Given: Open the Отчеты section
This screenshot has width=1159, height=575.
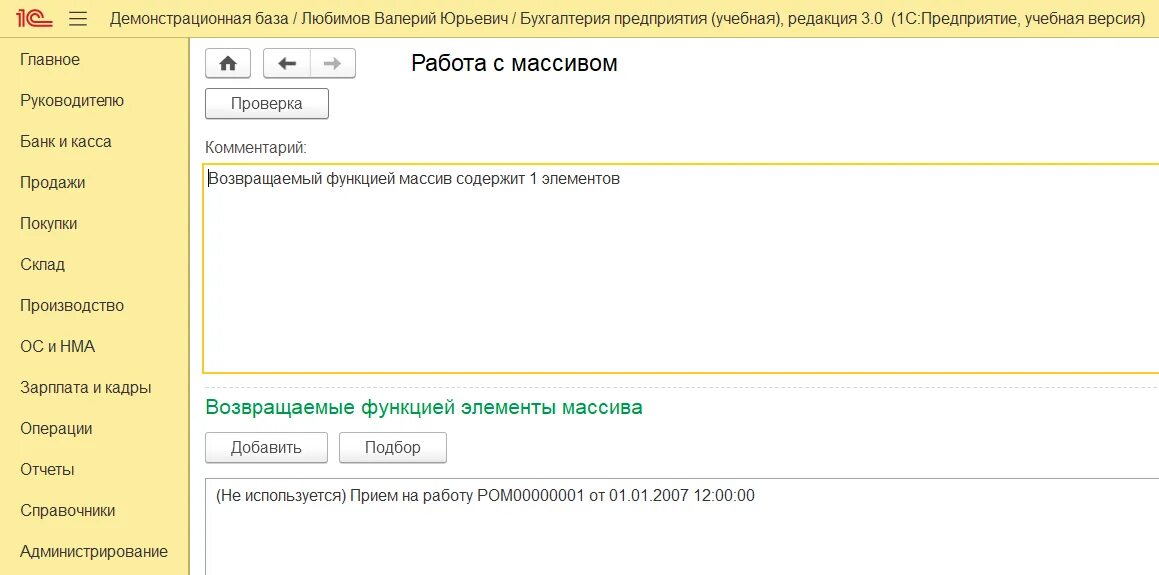Looking at the screenshot, I should coord(47,469).
